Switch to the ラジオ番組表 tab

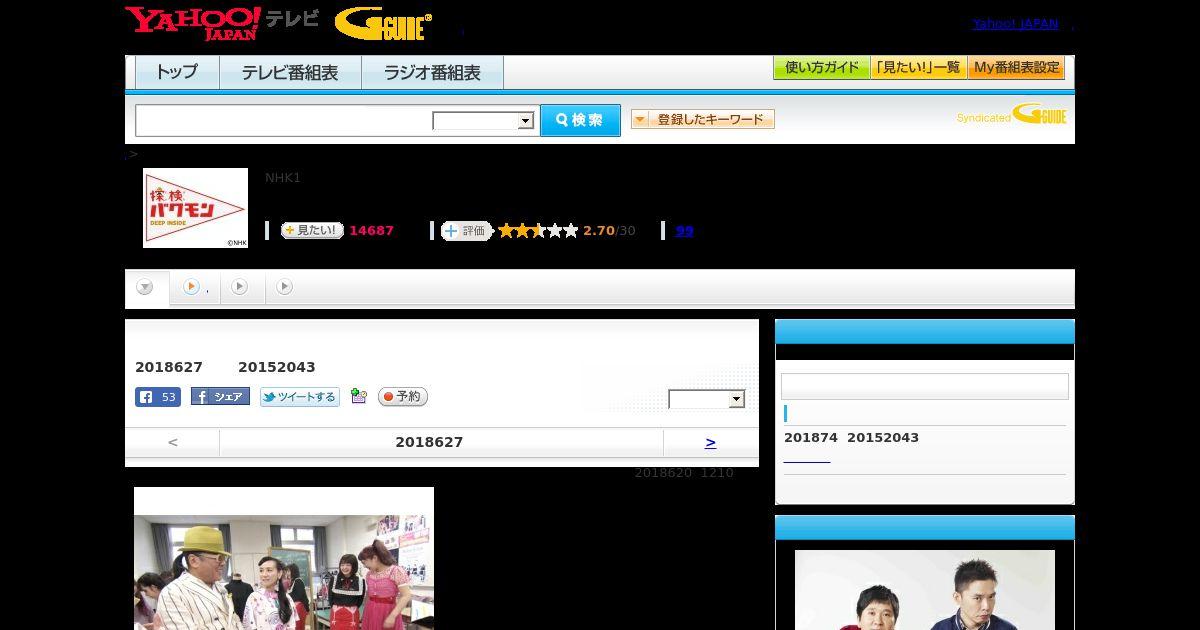[x=432, y=73]
